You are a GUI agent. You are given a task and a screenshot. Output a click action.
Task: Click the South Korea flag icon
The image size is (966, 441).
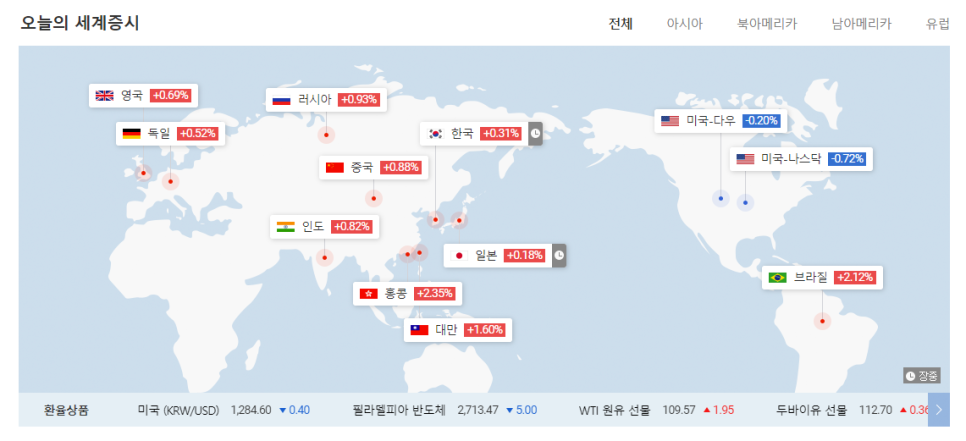tap(436, 134)
